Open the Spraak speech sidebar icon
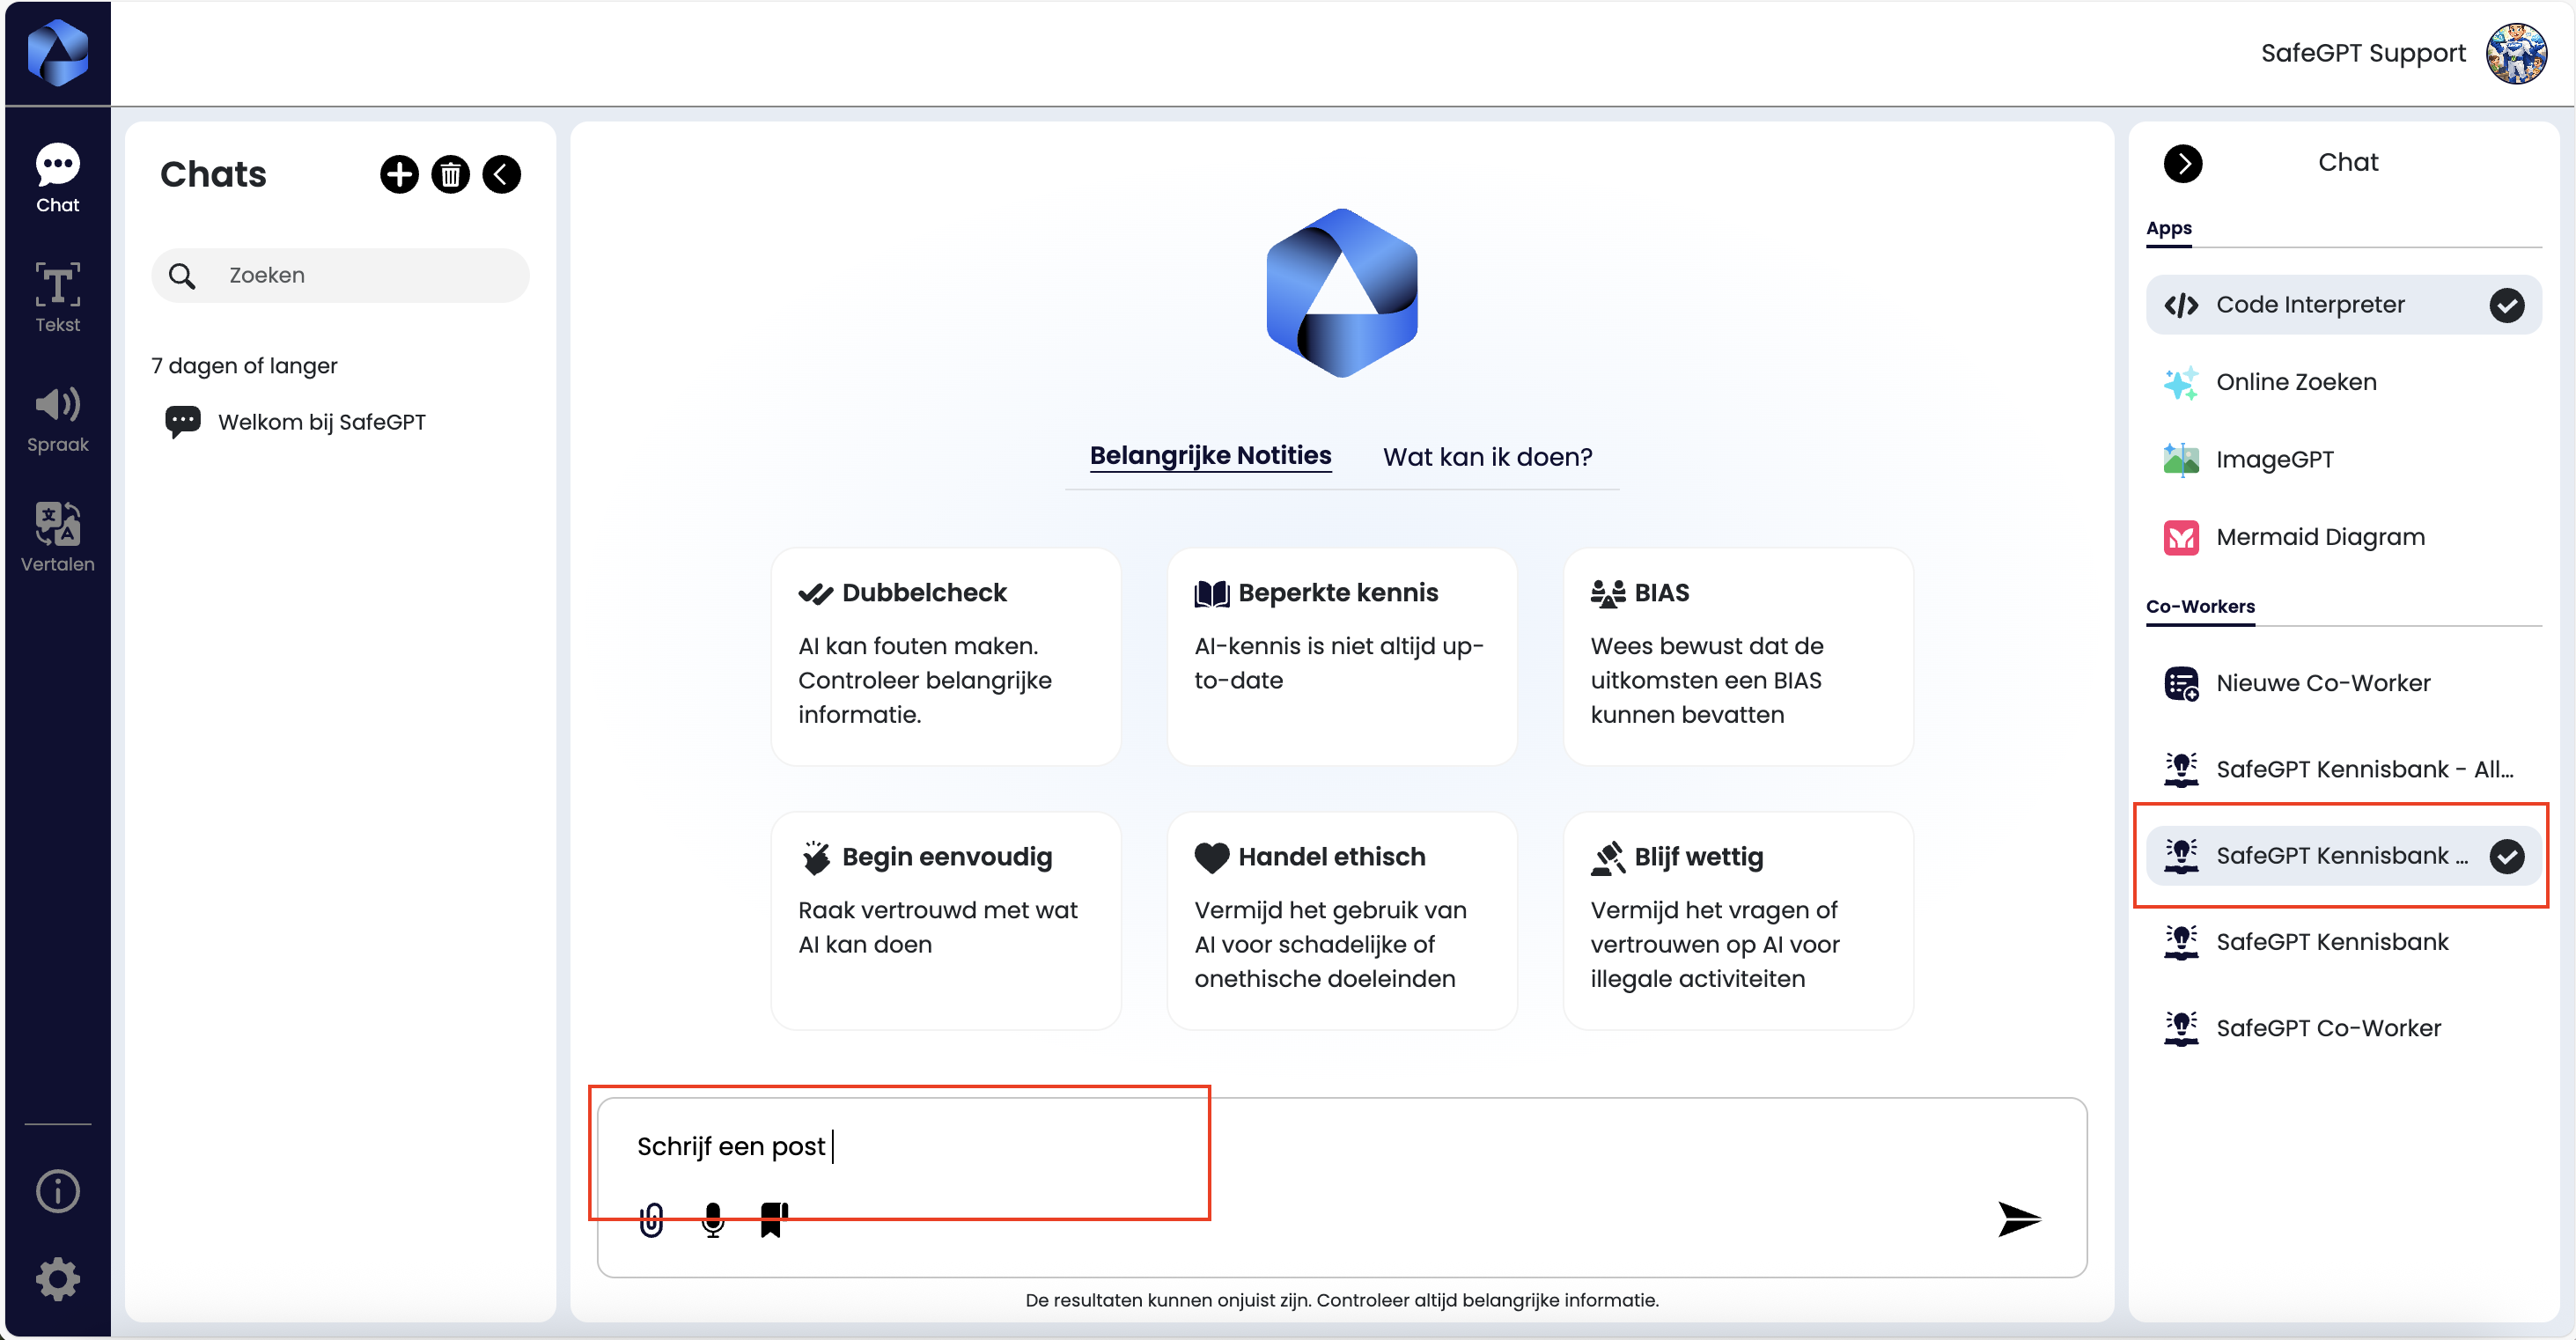This screenshot has width=2576, height=1340. tap(57, 418)
